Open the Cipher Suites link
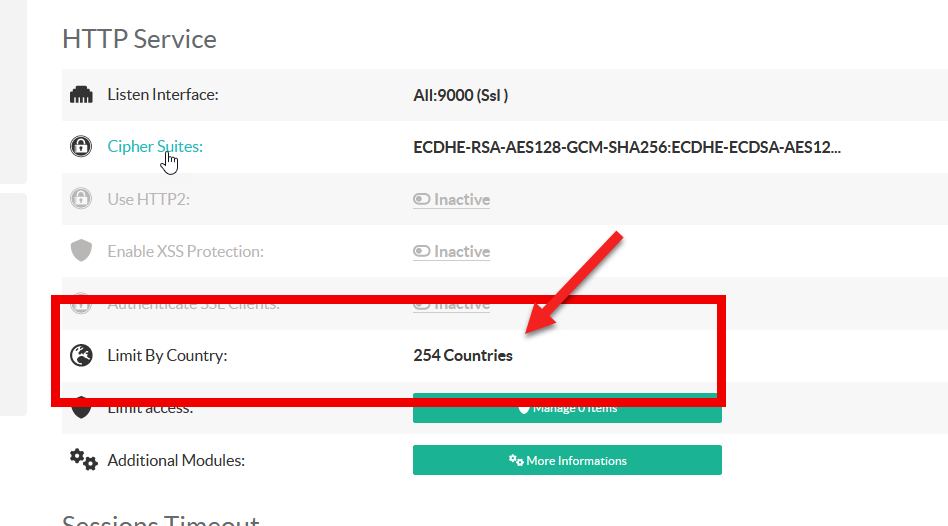Viewport: 948px width, 526px height. click(x=154, y=147)
